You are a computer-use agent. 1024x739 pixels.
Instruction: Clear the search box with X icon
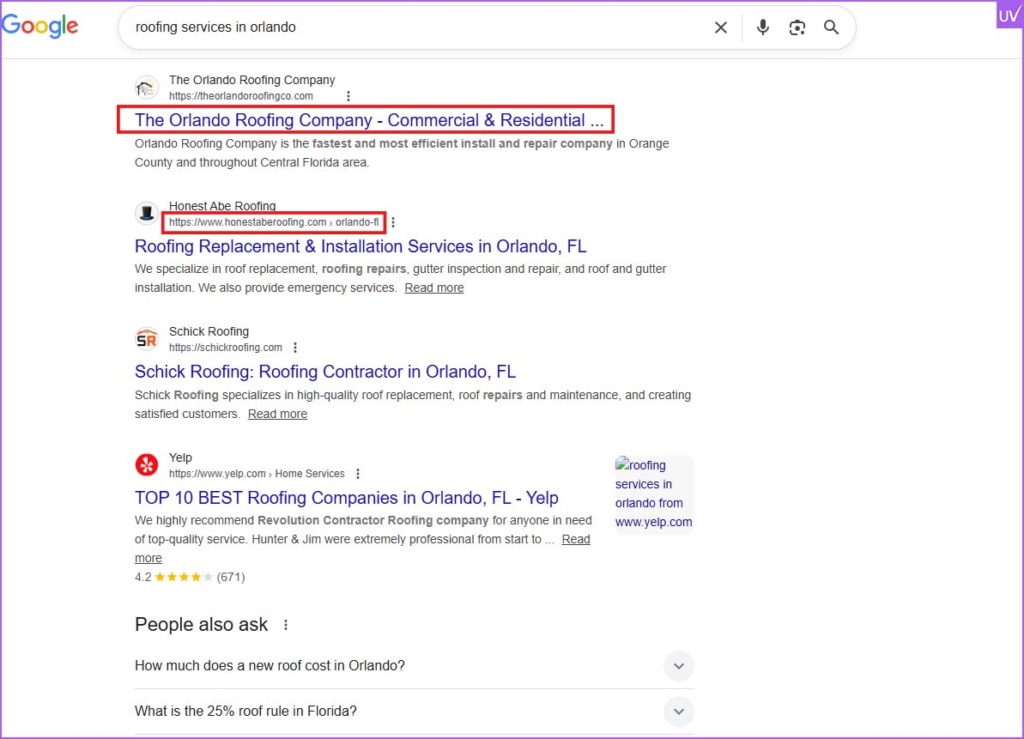720,28
